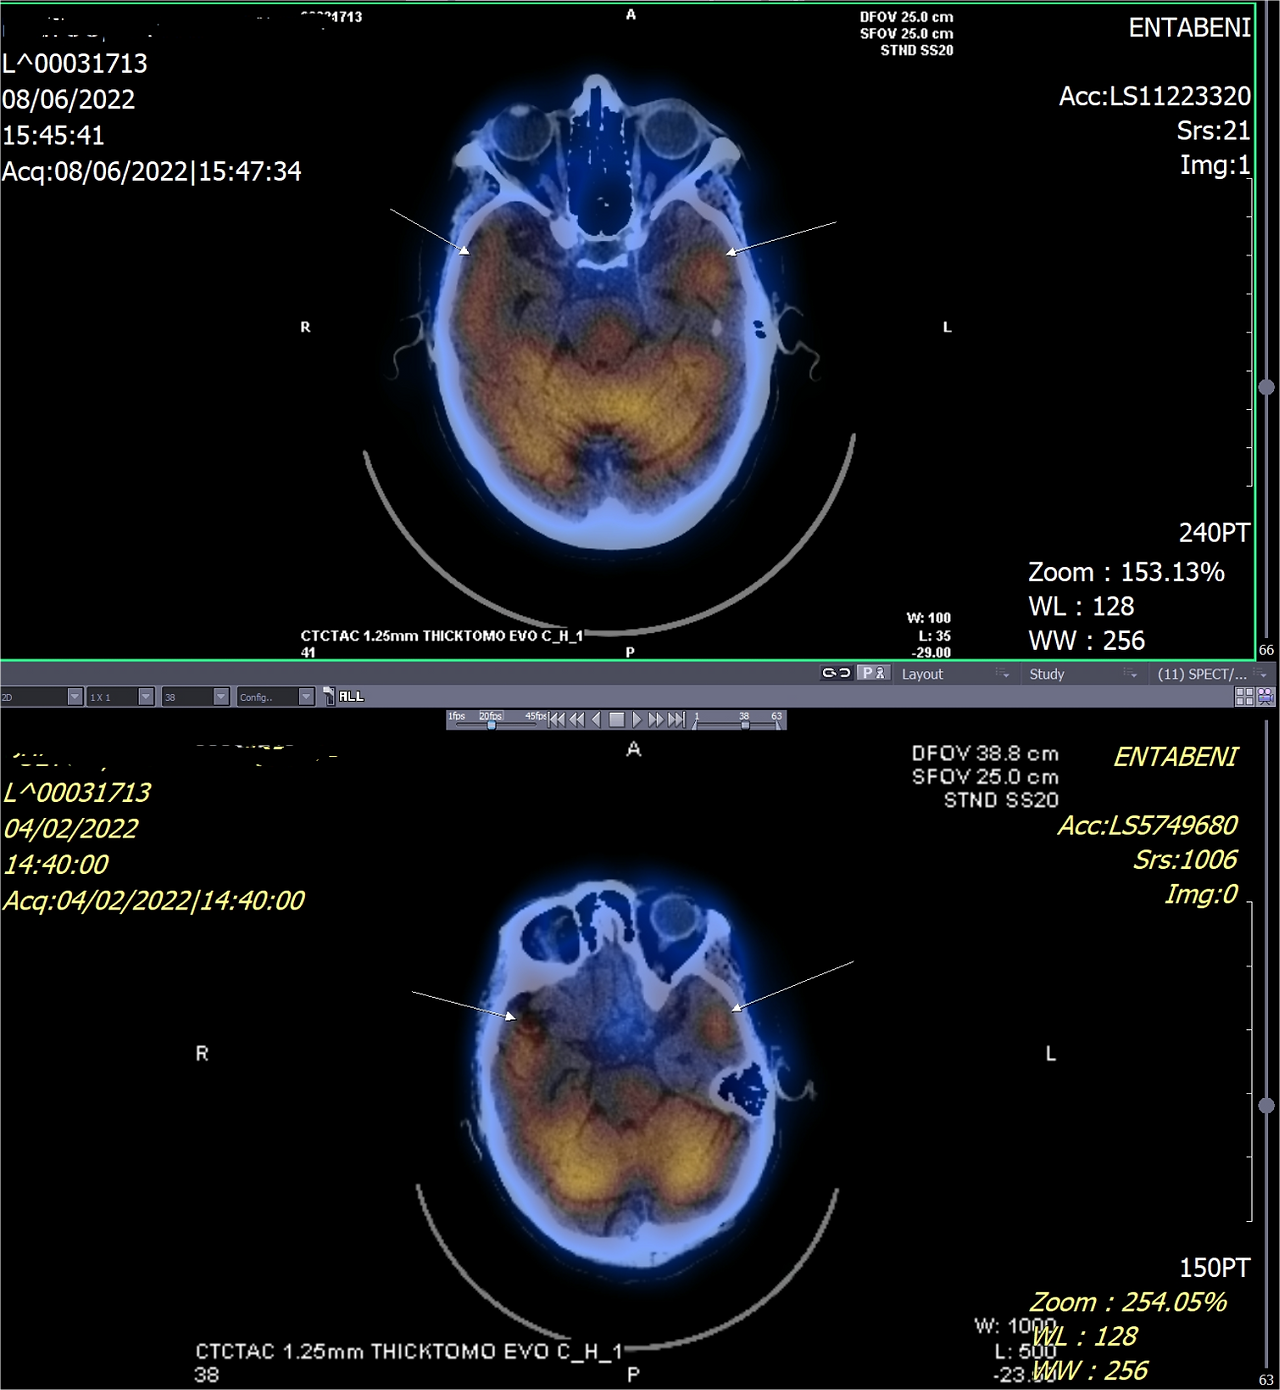
Task: Toggle the link viewports chain icon
Action: point(836,673)
